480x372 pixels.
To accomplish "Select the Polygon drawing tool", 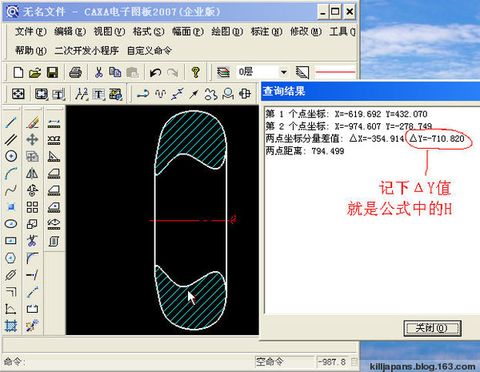I will pos(11,258).
